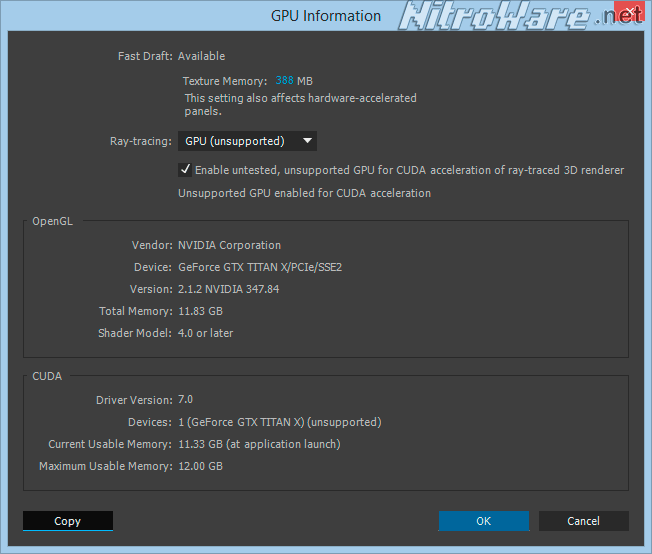
Task: Click the 2.1.2 NVIDIA 347.84 version text
Action: [x=229, y=289]
